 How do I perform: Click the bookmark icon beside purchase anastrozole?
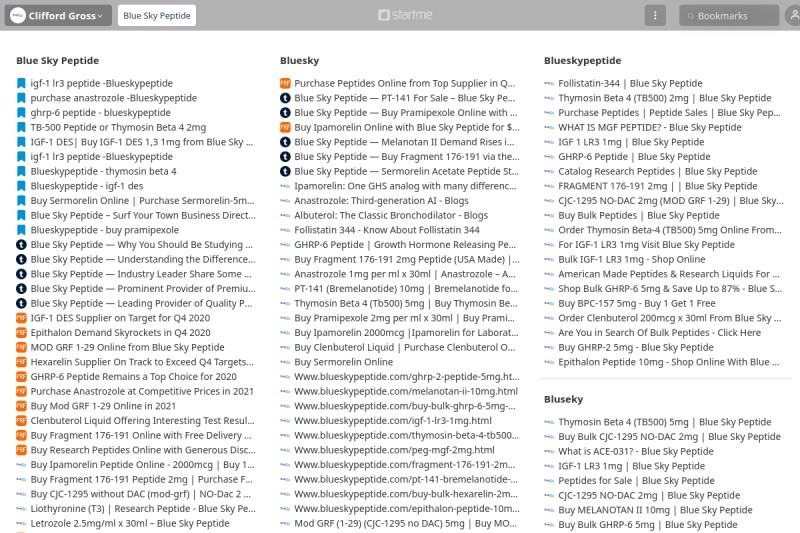[21, 98]
